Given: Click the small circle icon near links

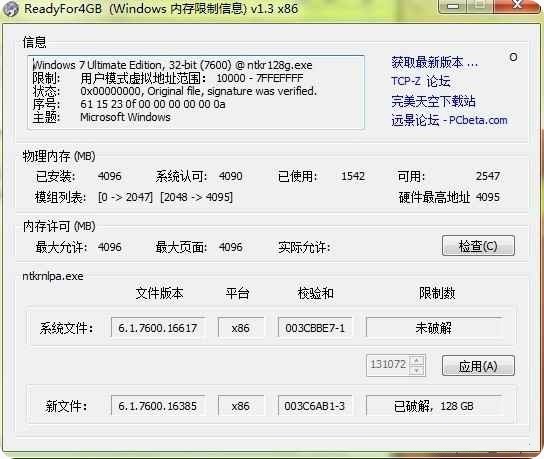Looking at the screenshot, I should [x=513, y=57].
